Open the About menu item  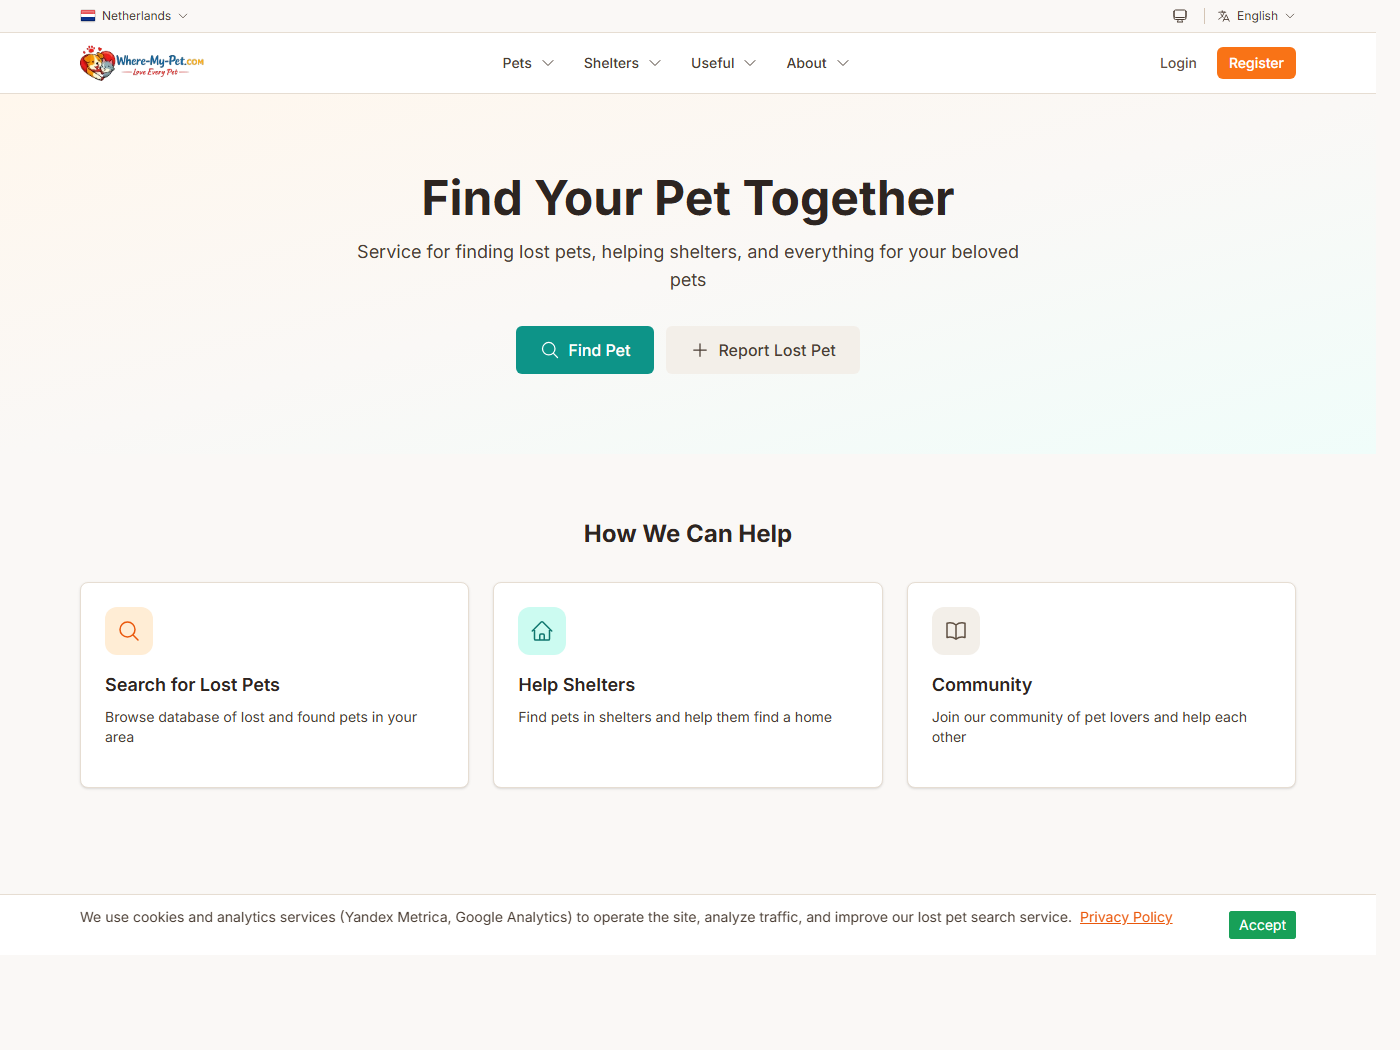tap(816, 63)
